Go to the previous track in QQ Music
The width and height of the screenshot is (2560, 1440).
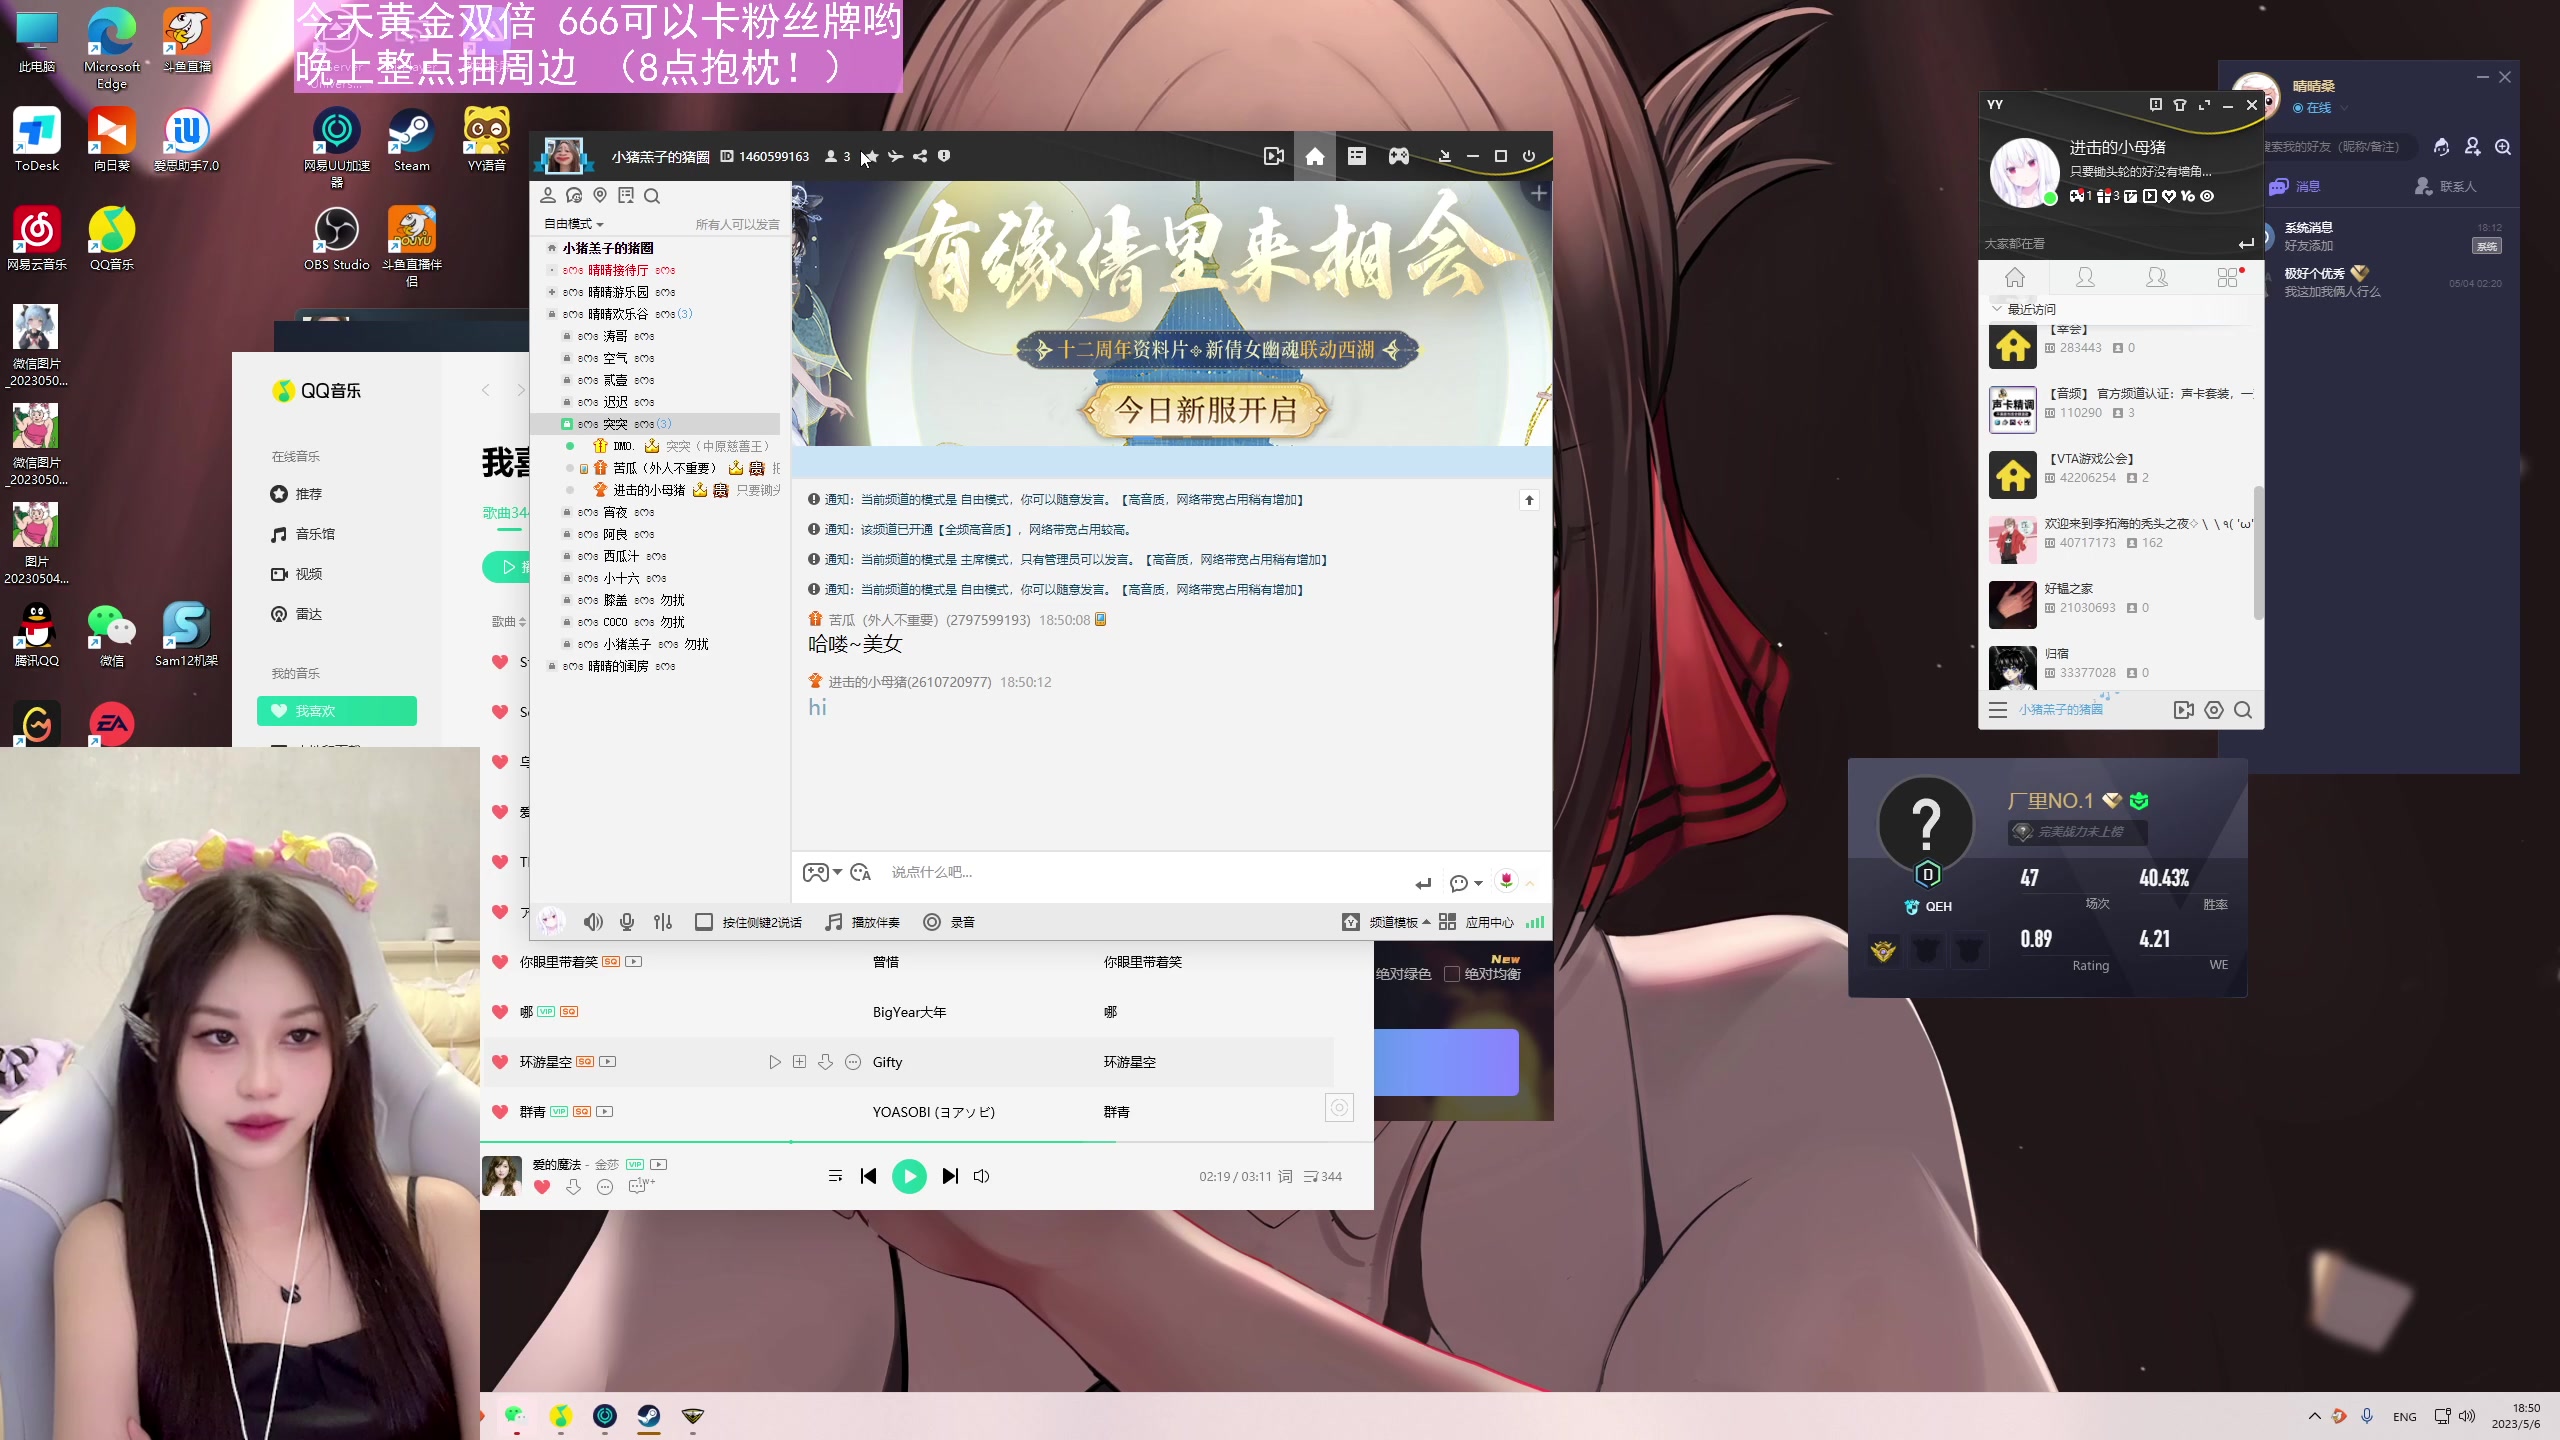coord(868,1176)
